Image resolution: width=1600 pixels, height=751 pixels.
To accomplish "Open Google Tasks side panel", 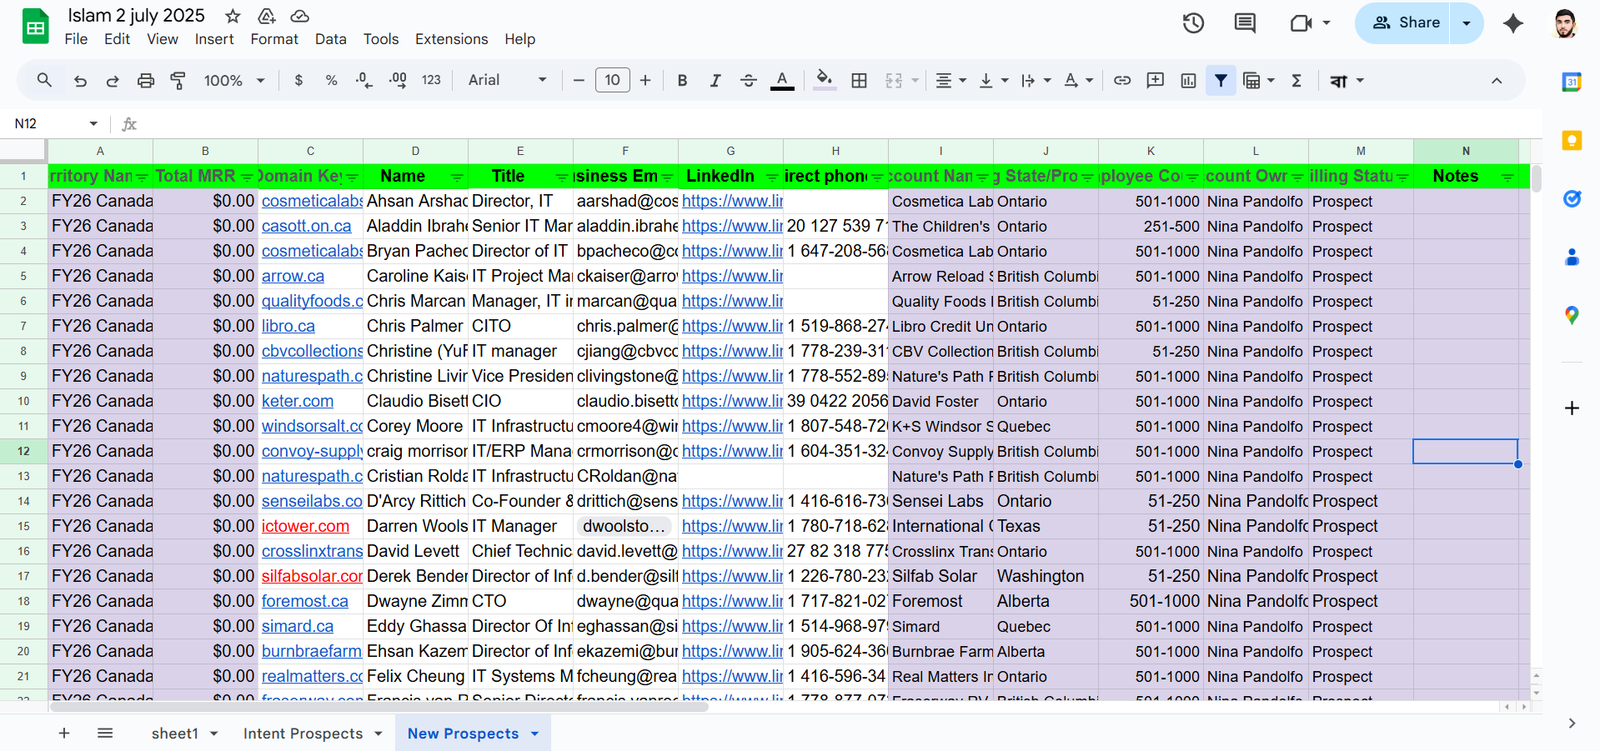I will point(1572,199).
